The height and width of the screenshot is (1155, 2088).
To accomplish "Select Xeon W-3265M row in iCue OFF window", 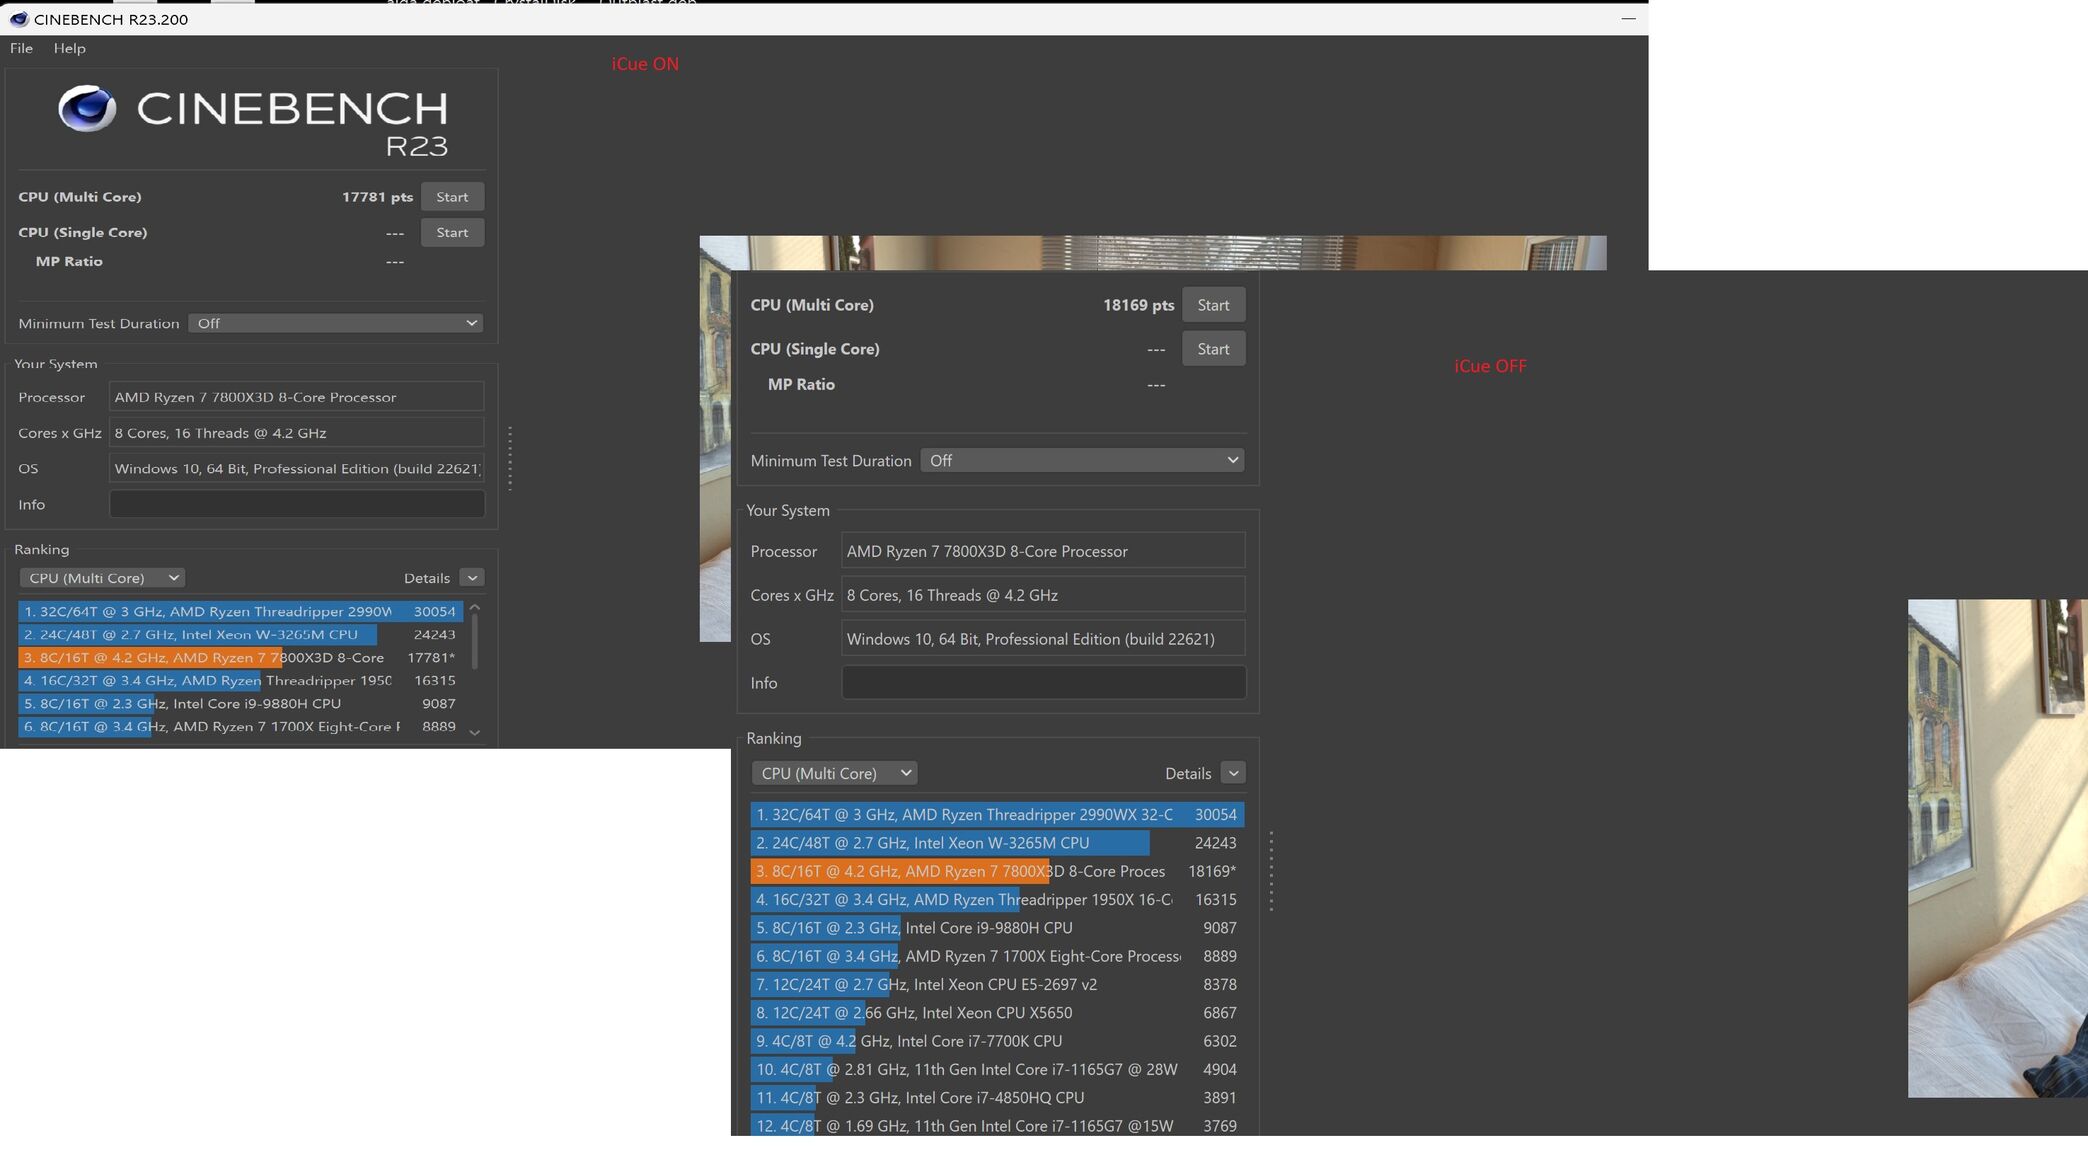I will coord(997,843).
